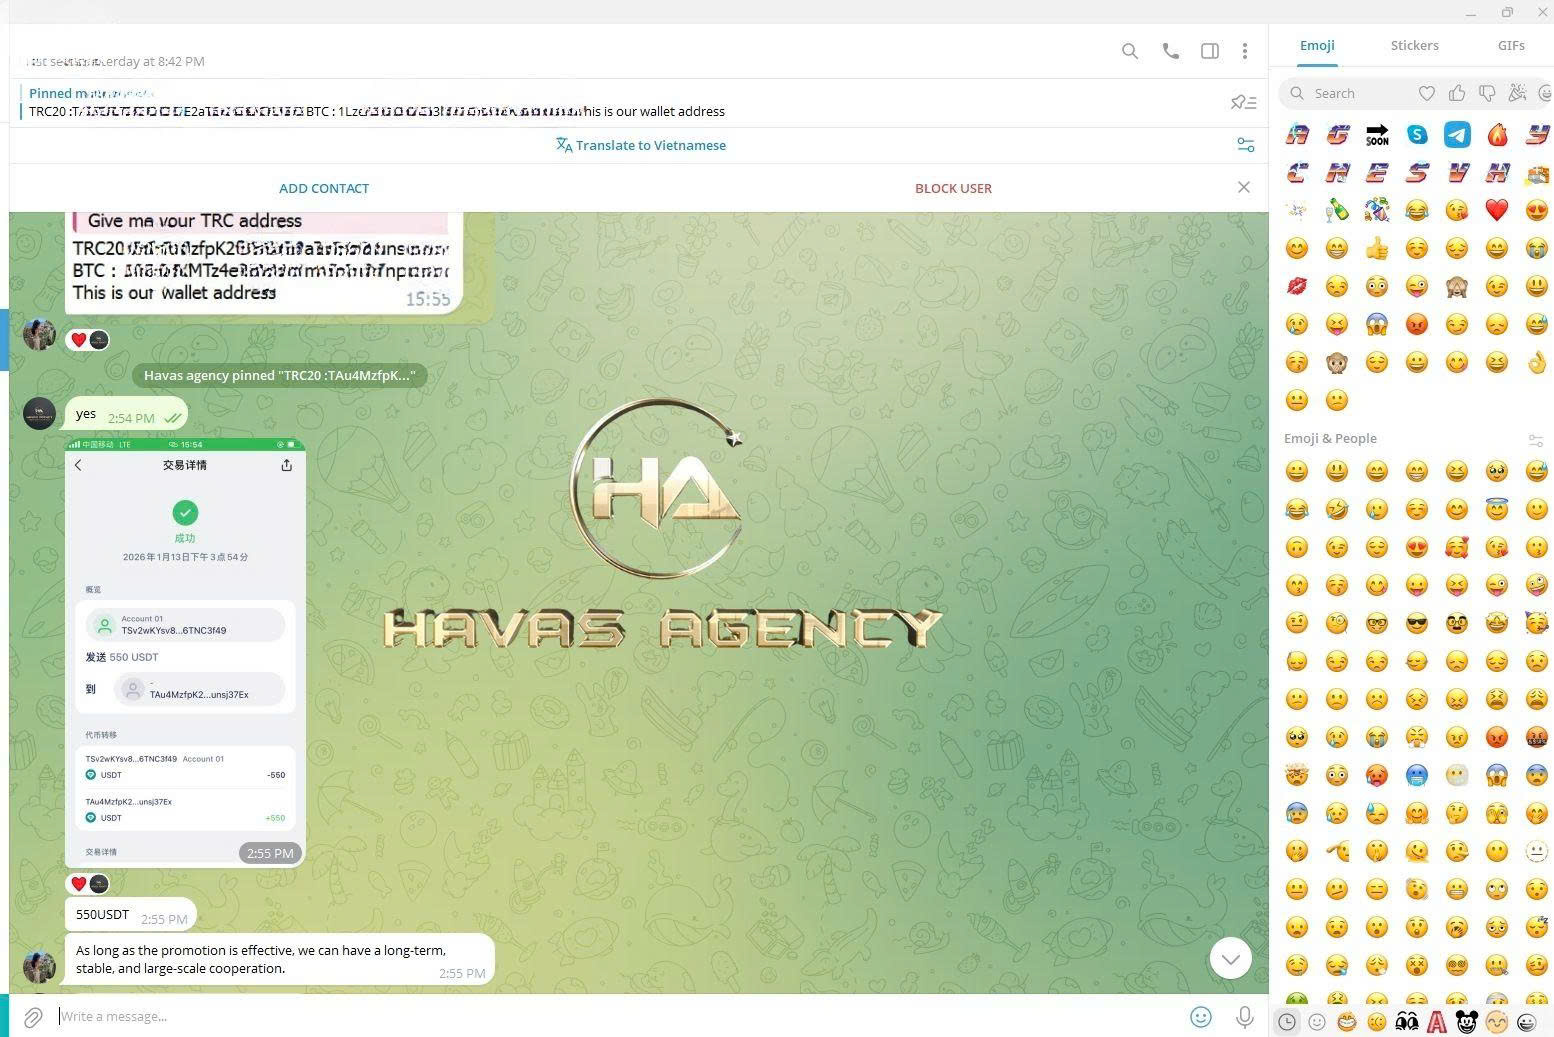Show the pinned messages list icon
The width and height of the screenshot is (1554, 1037).
(x=1243, y=102)
